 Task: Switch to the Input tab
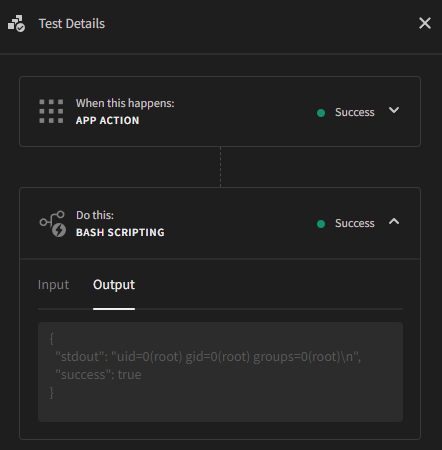[x=53, y=285]
